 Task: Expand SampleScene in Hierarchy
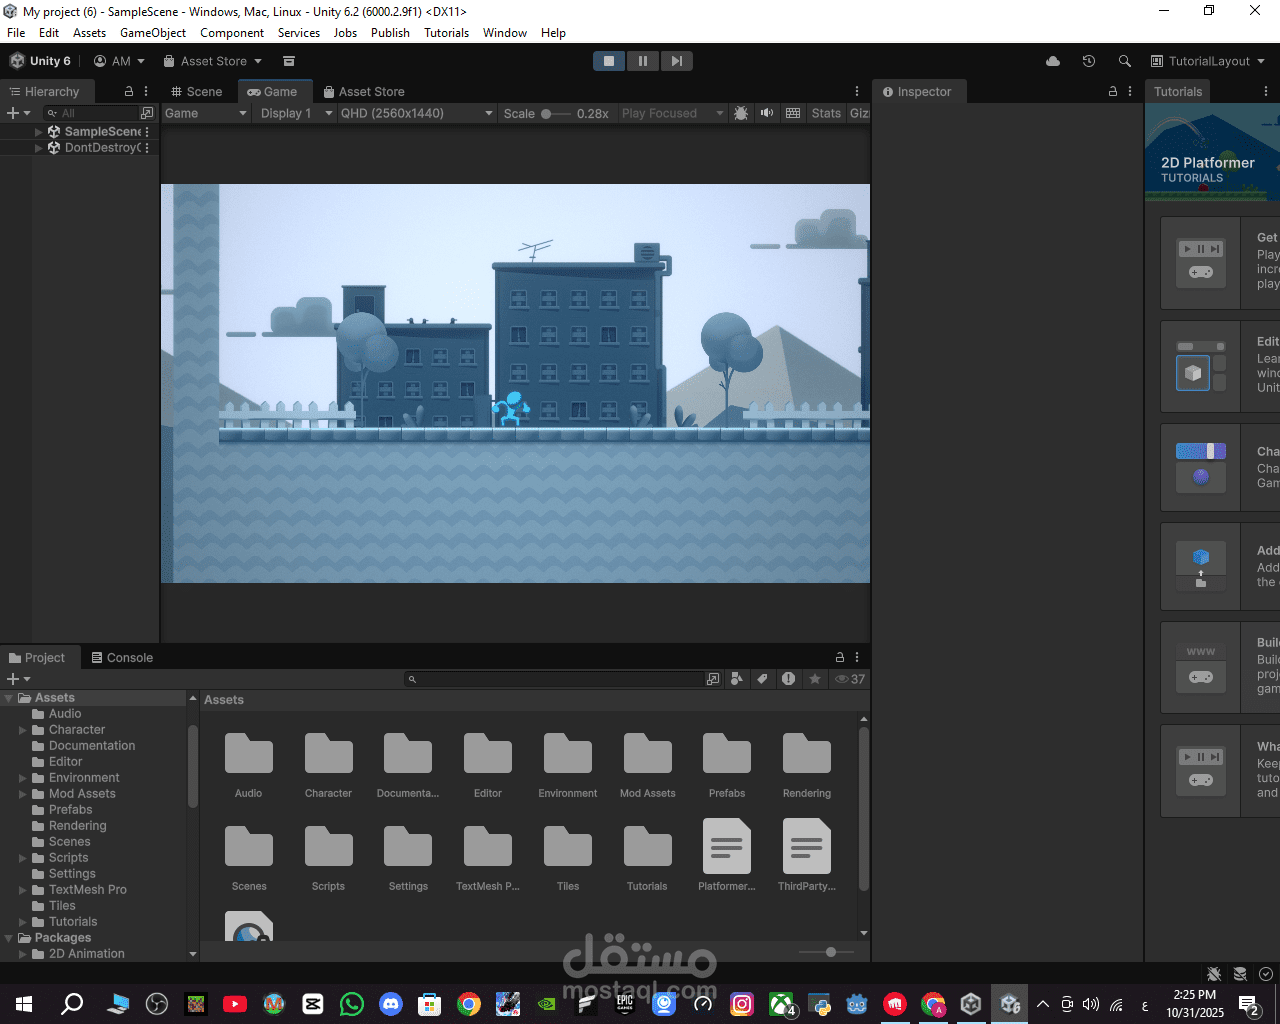(39, 132)
